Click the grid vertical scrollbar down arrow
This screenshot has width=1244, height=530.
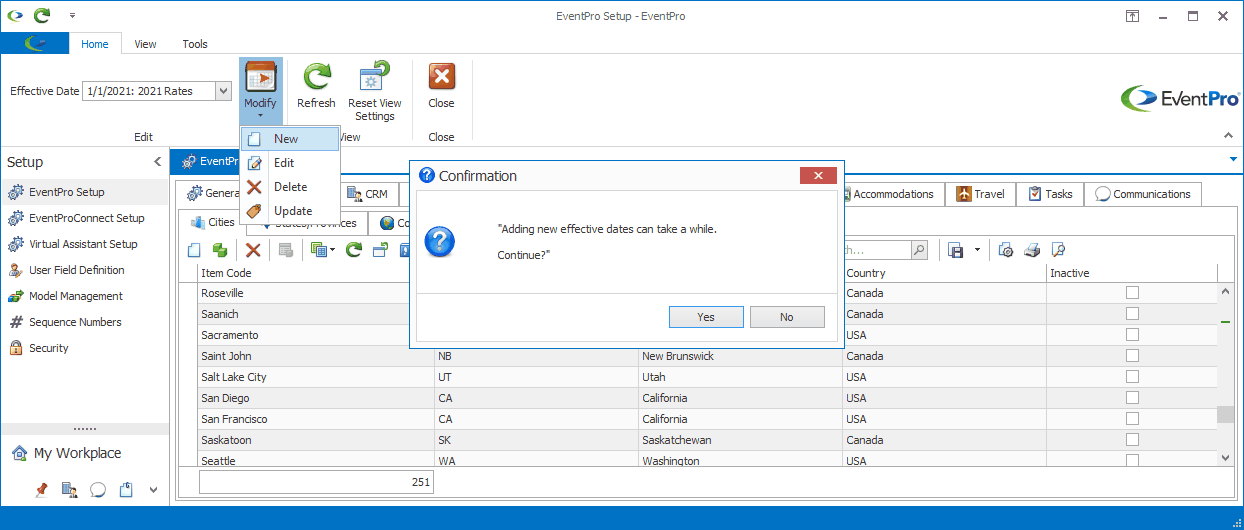(1226, 457)
